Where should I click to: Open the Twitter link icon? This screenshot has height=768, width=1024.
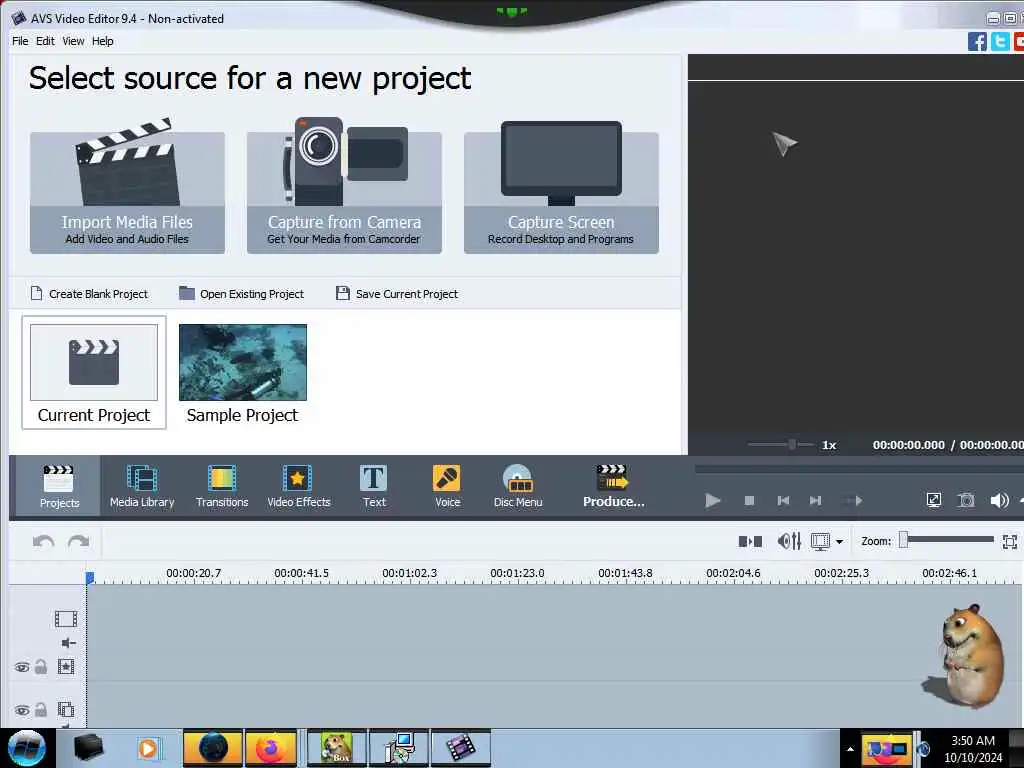1000,41
